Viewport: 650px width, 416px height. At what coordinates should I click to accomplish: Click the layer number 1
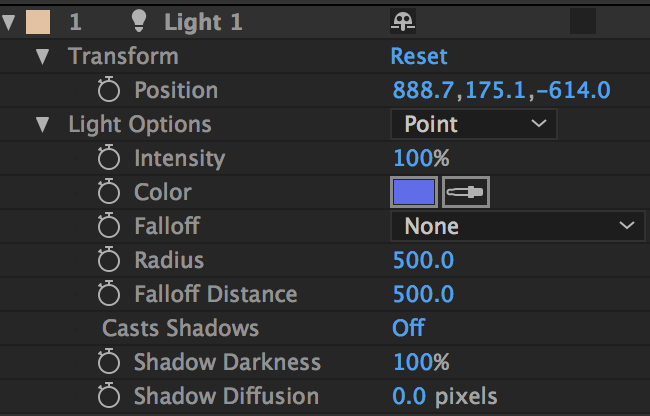click(75, 22)
